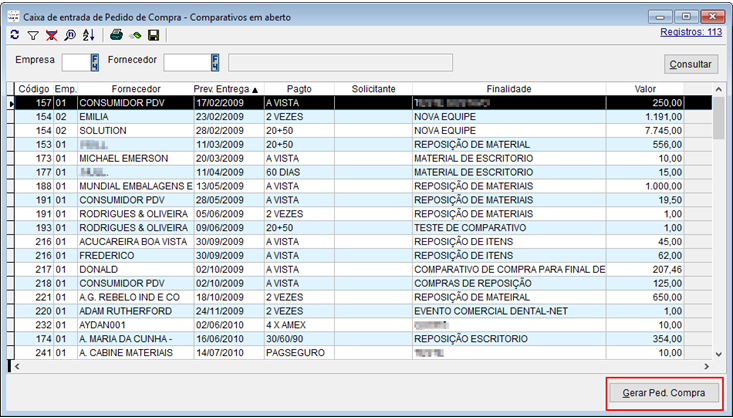
Task: Click inside the Fornecedor input field
Action: click(186, 63)
